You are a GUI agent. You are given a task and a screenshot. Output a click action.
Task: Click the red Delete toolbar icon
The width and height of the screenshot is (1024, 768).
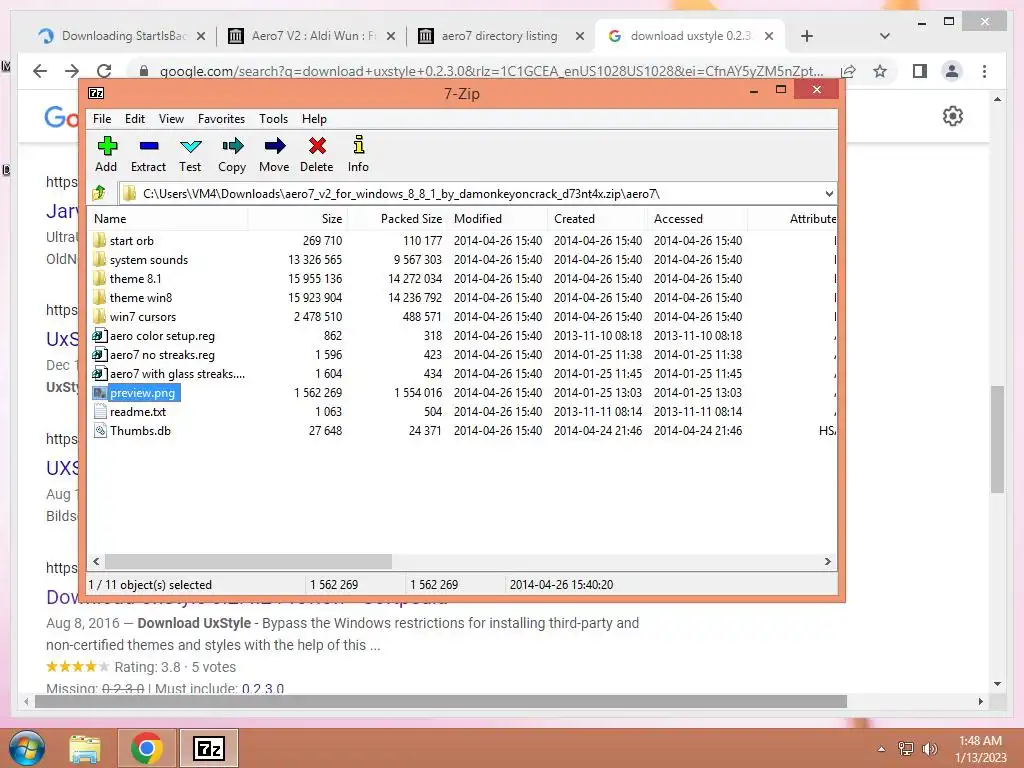pyautogui.click(x=317, y=154)
